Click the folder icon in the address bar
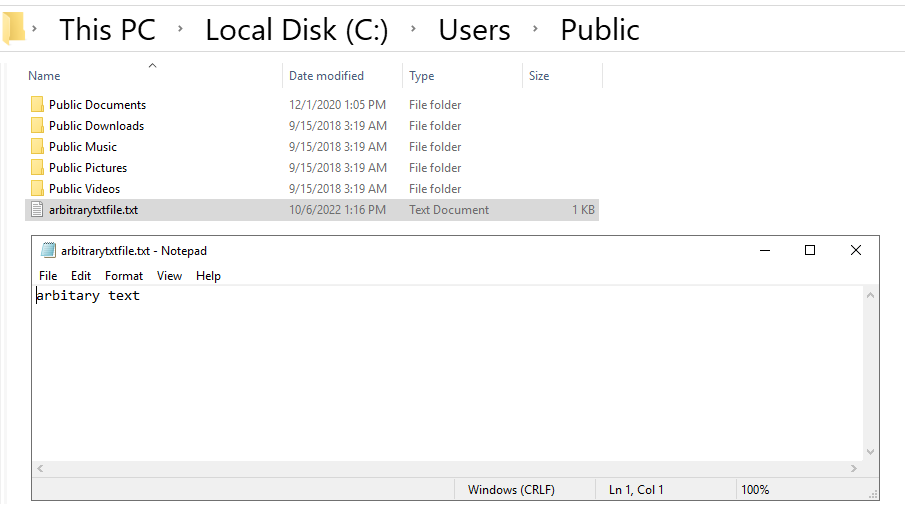This screenshot has width=905, height=506. pos(14,28)
